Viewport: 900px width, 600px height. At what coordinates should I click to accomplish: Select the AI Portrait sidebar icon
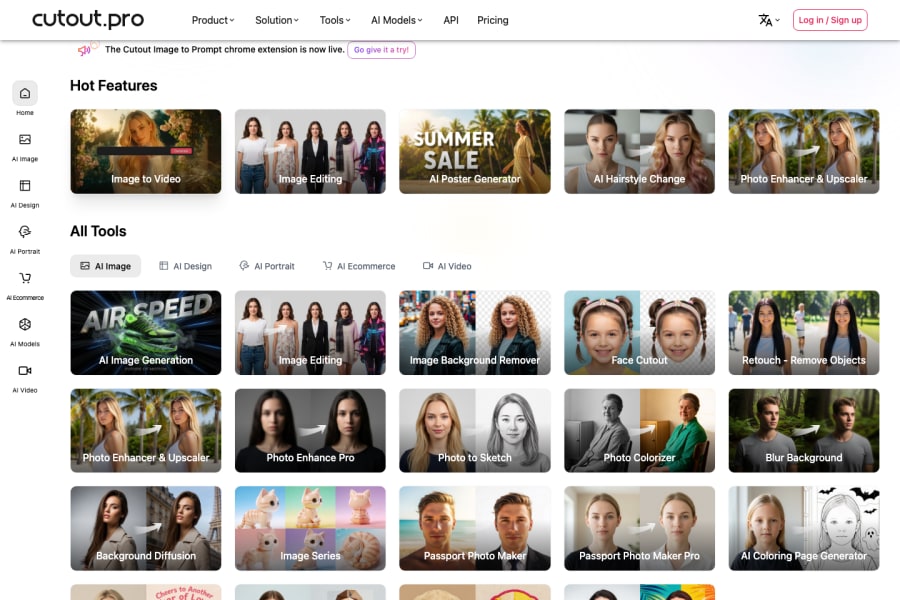24,233
